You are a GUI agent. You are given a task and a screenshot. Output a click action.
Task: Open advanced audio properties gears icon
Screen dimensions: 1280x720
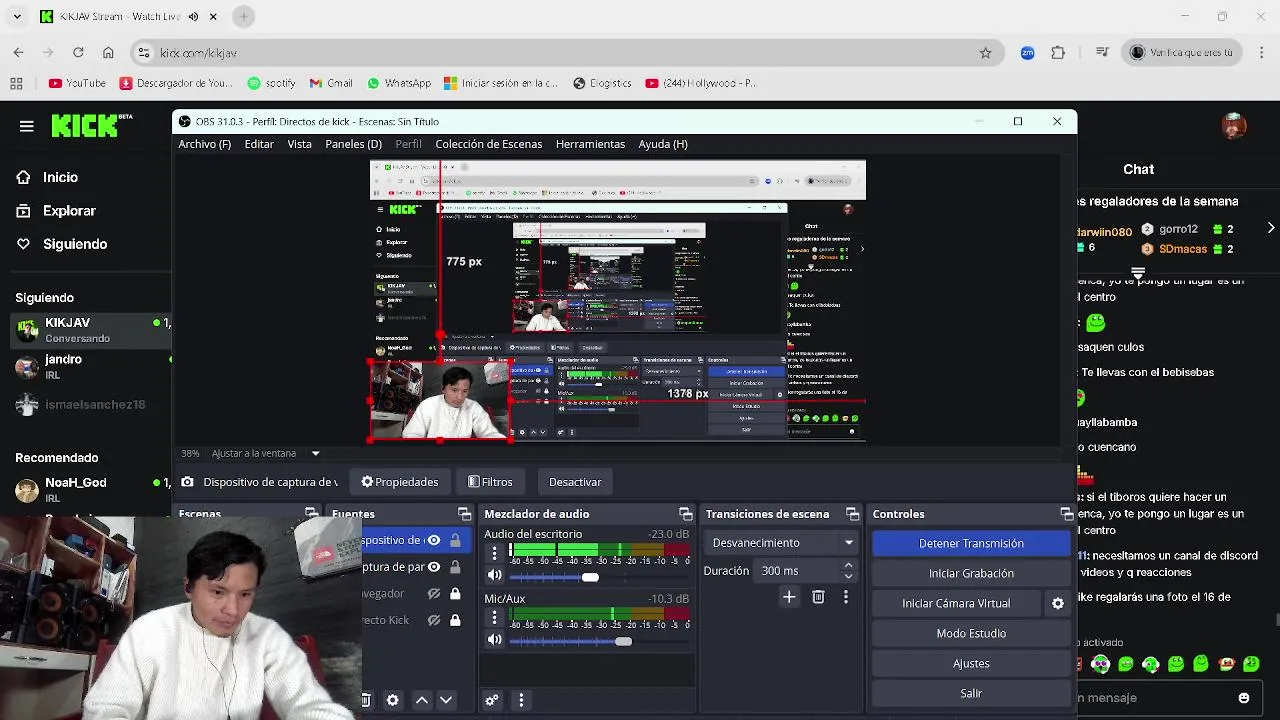(x=491, y=700)
